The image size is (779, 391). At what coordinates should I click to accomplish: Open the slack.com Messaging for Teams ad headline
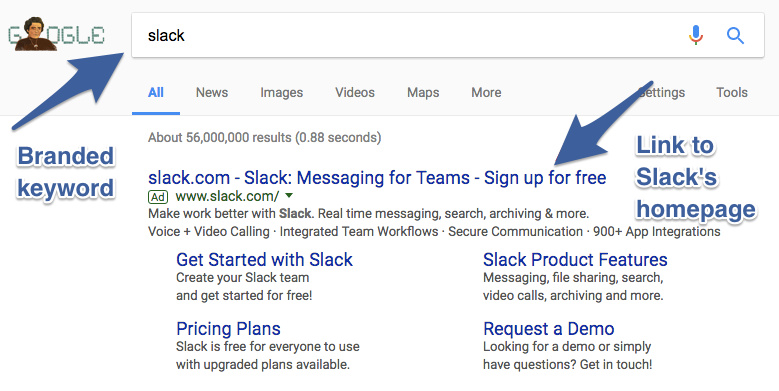(x=377, y=177)
